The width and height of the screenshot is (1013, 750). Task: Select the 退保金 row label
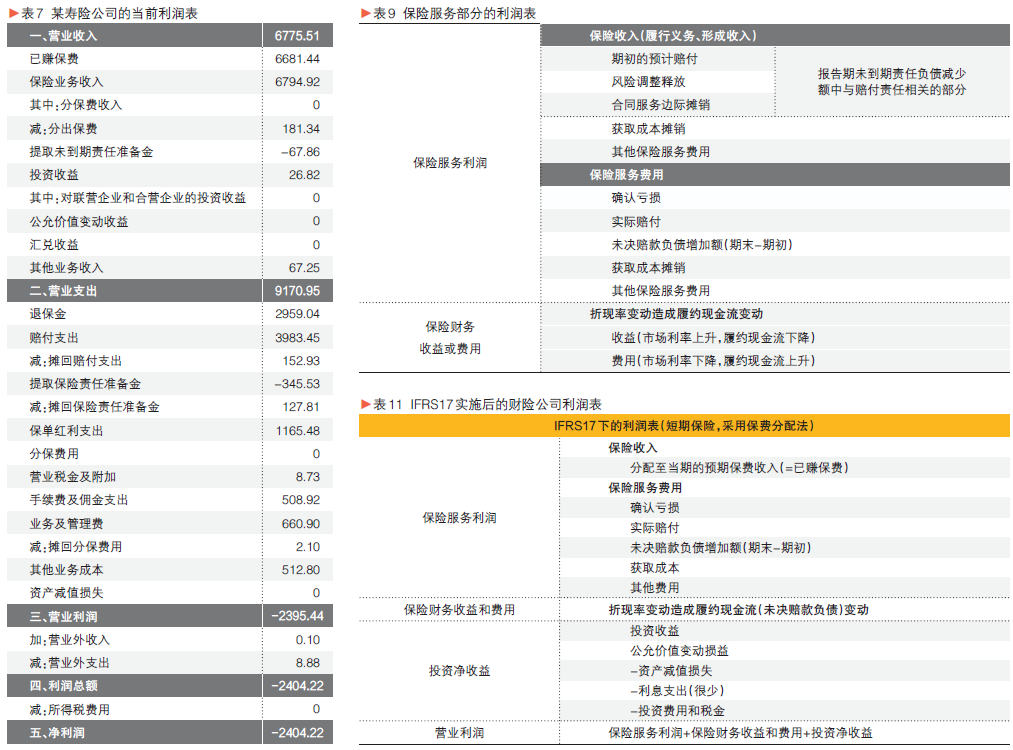(48, 314)
